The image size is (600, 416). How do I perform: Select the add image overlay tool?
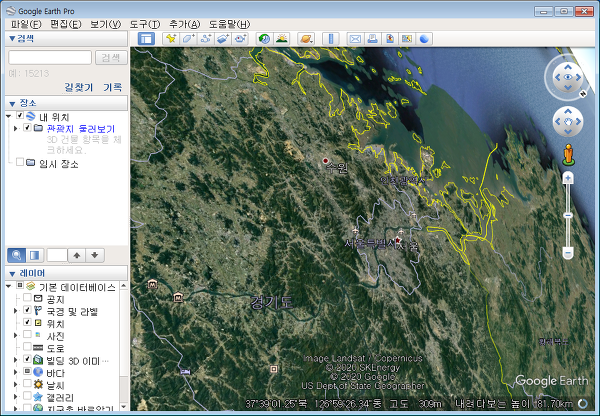tap(223, 39)
